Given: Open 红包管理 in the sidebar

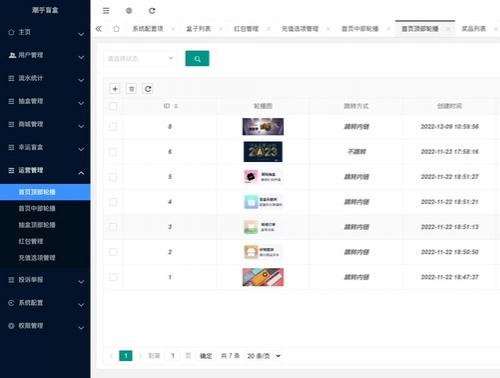Looking at the screenshot, I should (45, 241).
